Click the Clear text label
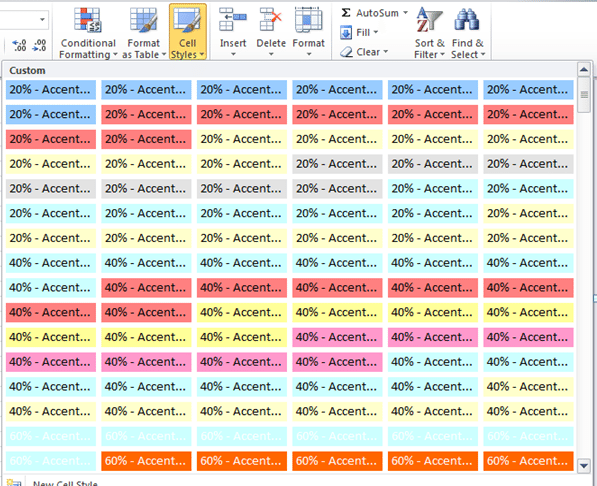597x486 pixels. pyautogui.click(x=368, y=52)
